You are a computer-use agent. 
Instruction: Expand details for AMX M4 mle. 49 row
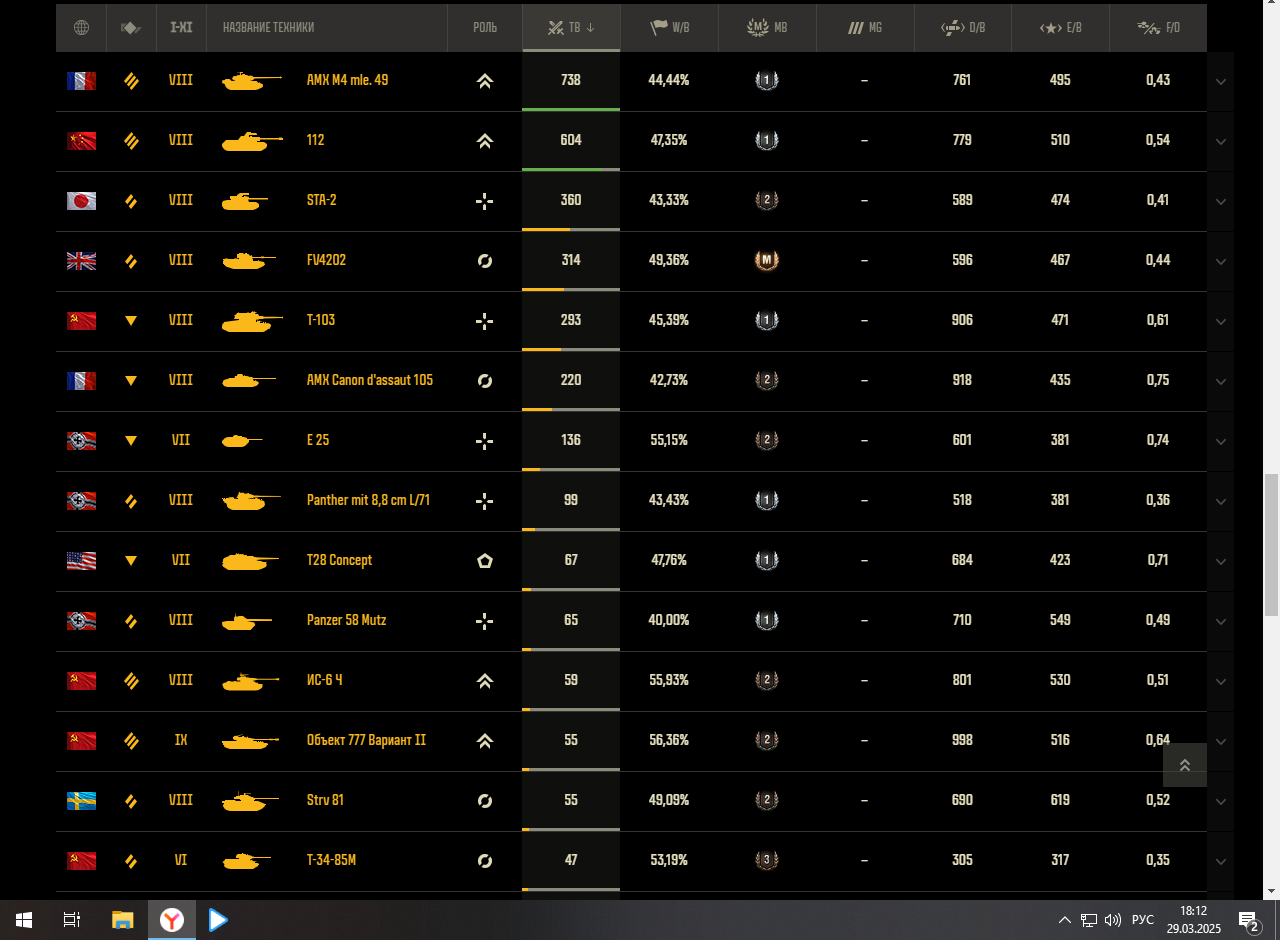click(x=1221, y=81)
